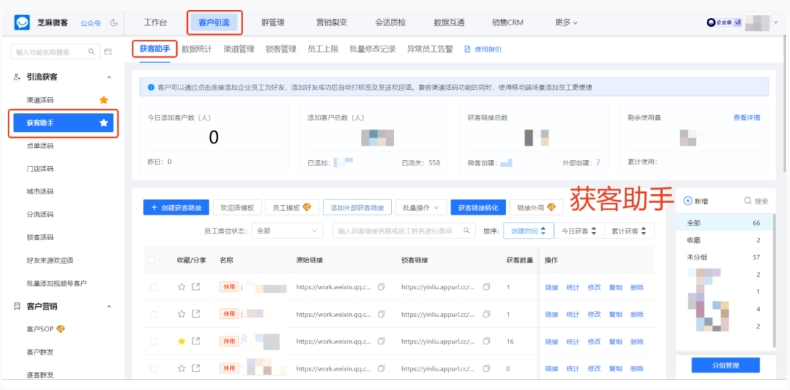Tick the checkbox of the first link row
The width and height of the screenshot is (790, 390).
tap(153, 287)
